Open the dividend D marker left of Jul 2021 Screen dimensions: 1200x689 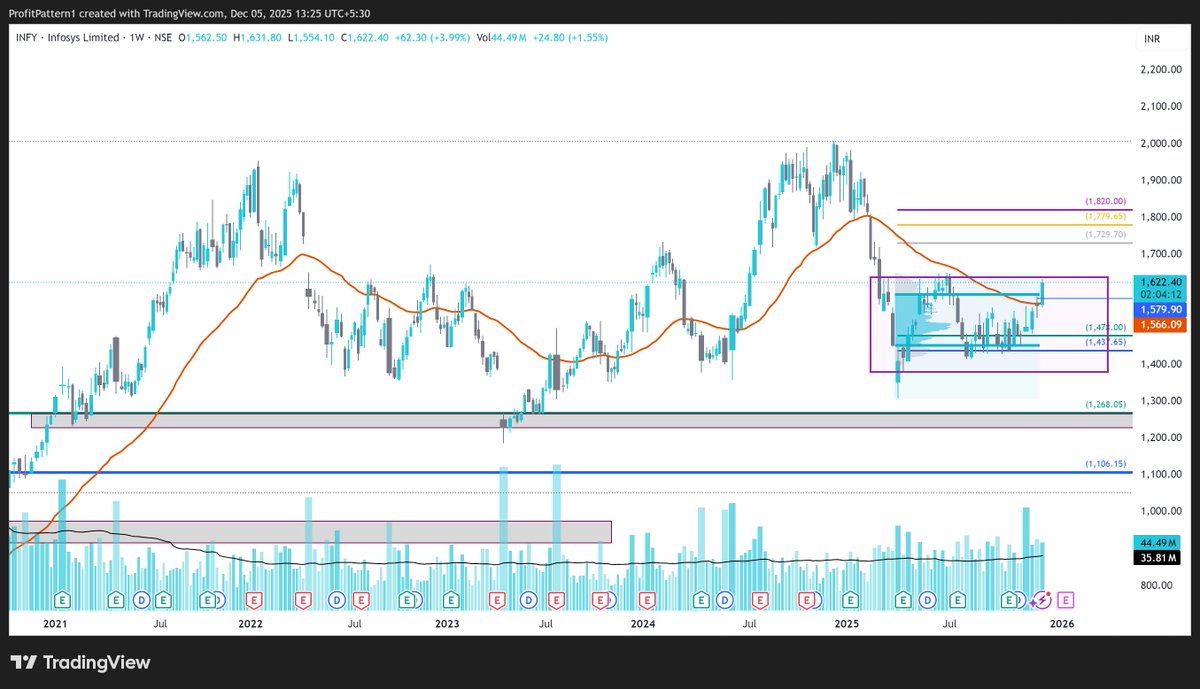[x=142, y=600]
